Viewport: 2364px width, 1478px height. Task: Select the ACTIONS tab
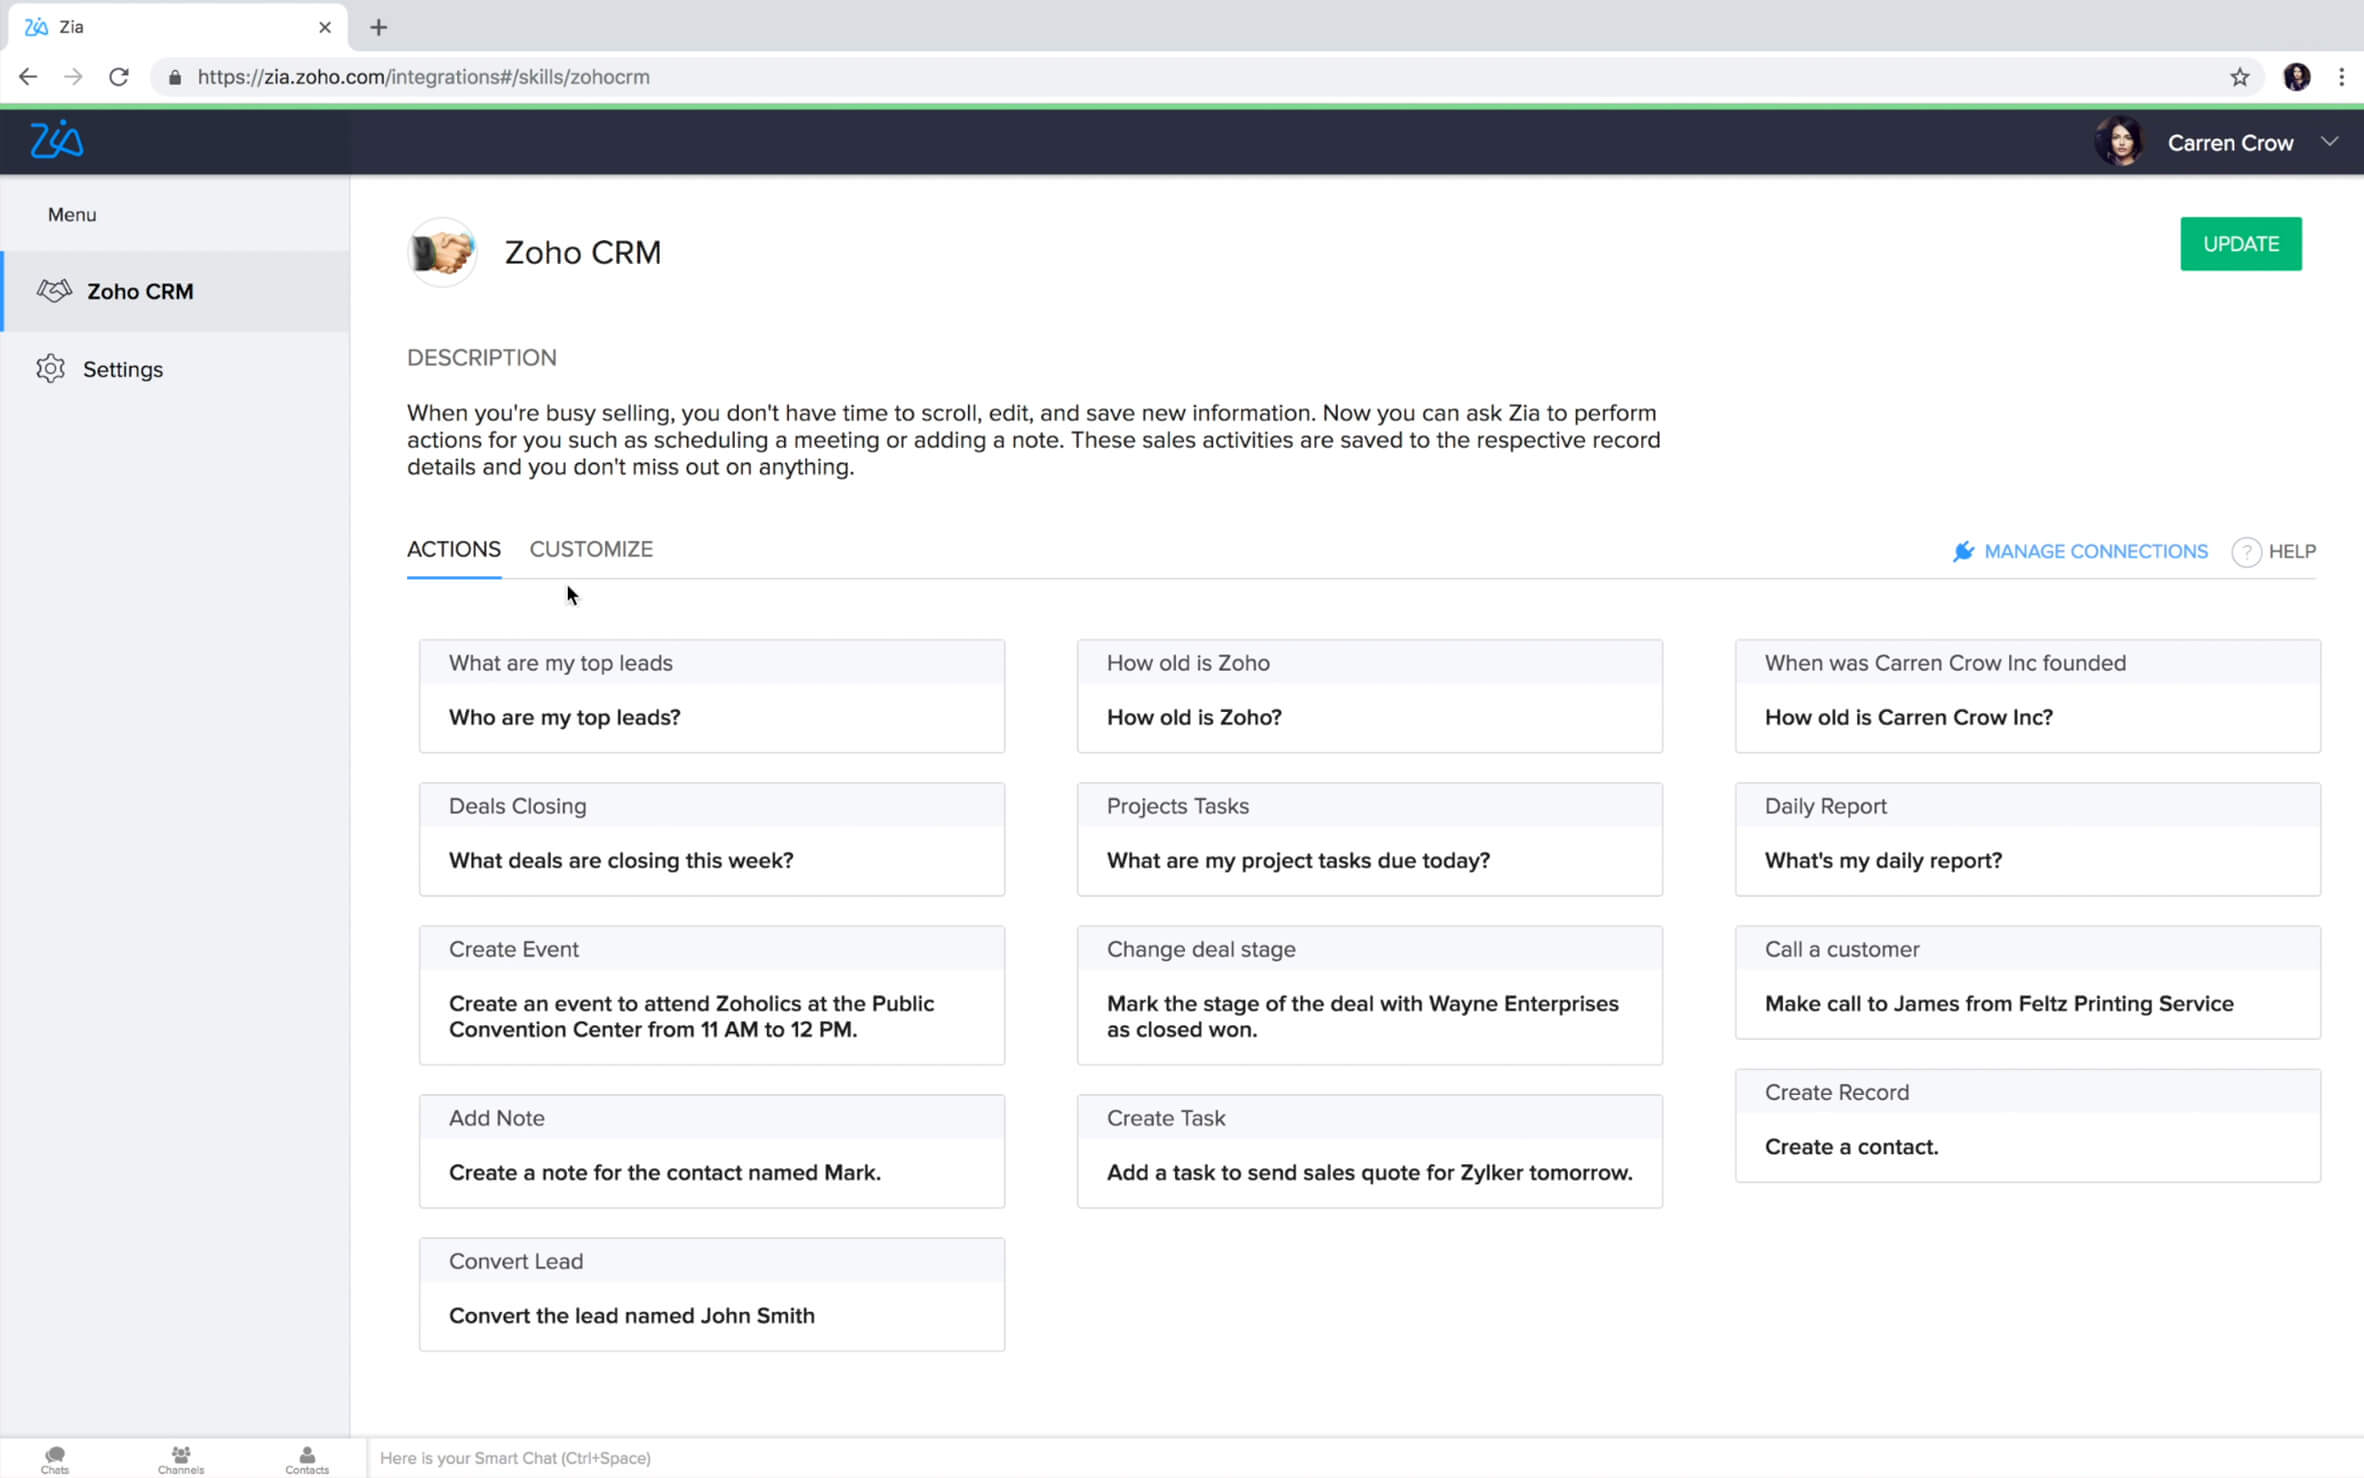point(453,549)
